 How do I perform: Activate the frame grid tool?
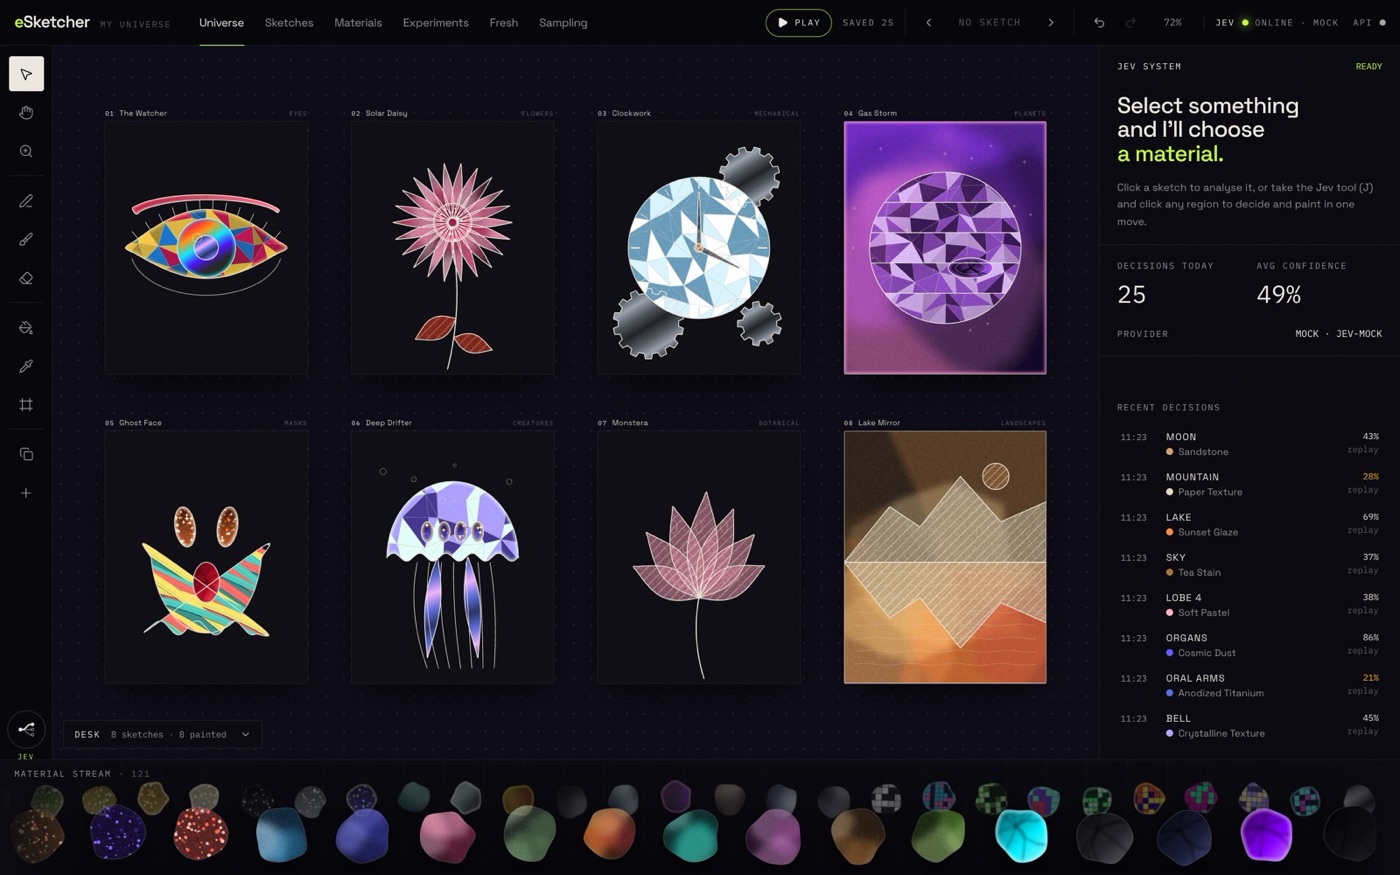pyautogui.click(x=26, y=405)
